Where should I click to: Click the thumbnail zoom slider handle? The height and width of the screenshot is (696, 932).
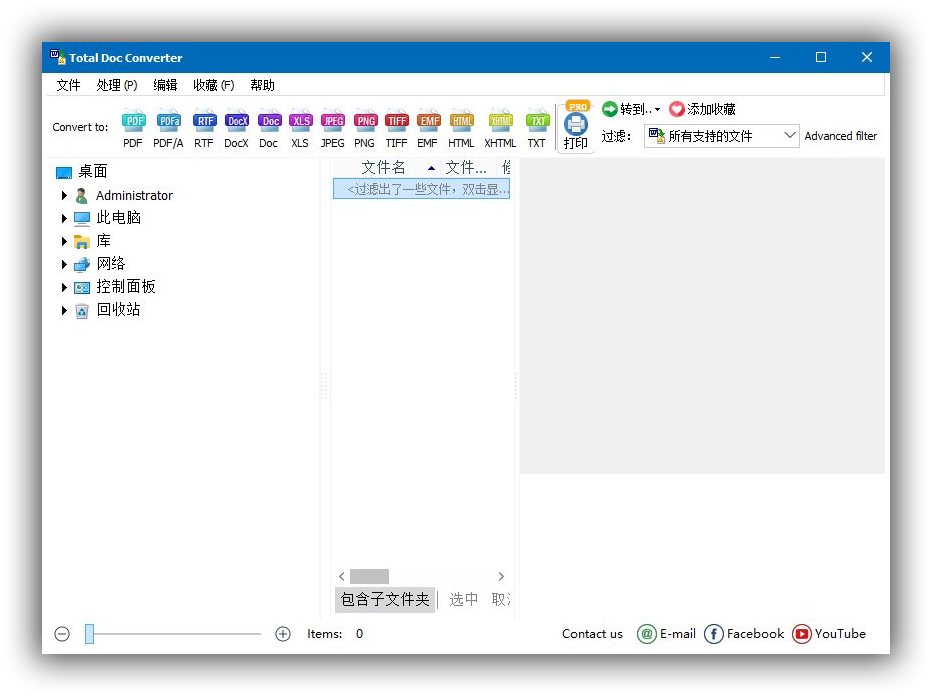(90, 634)
